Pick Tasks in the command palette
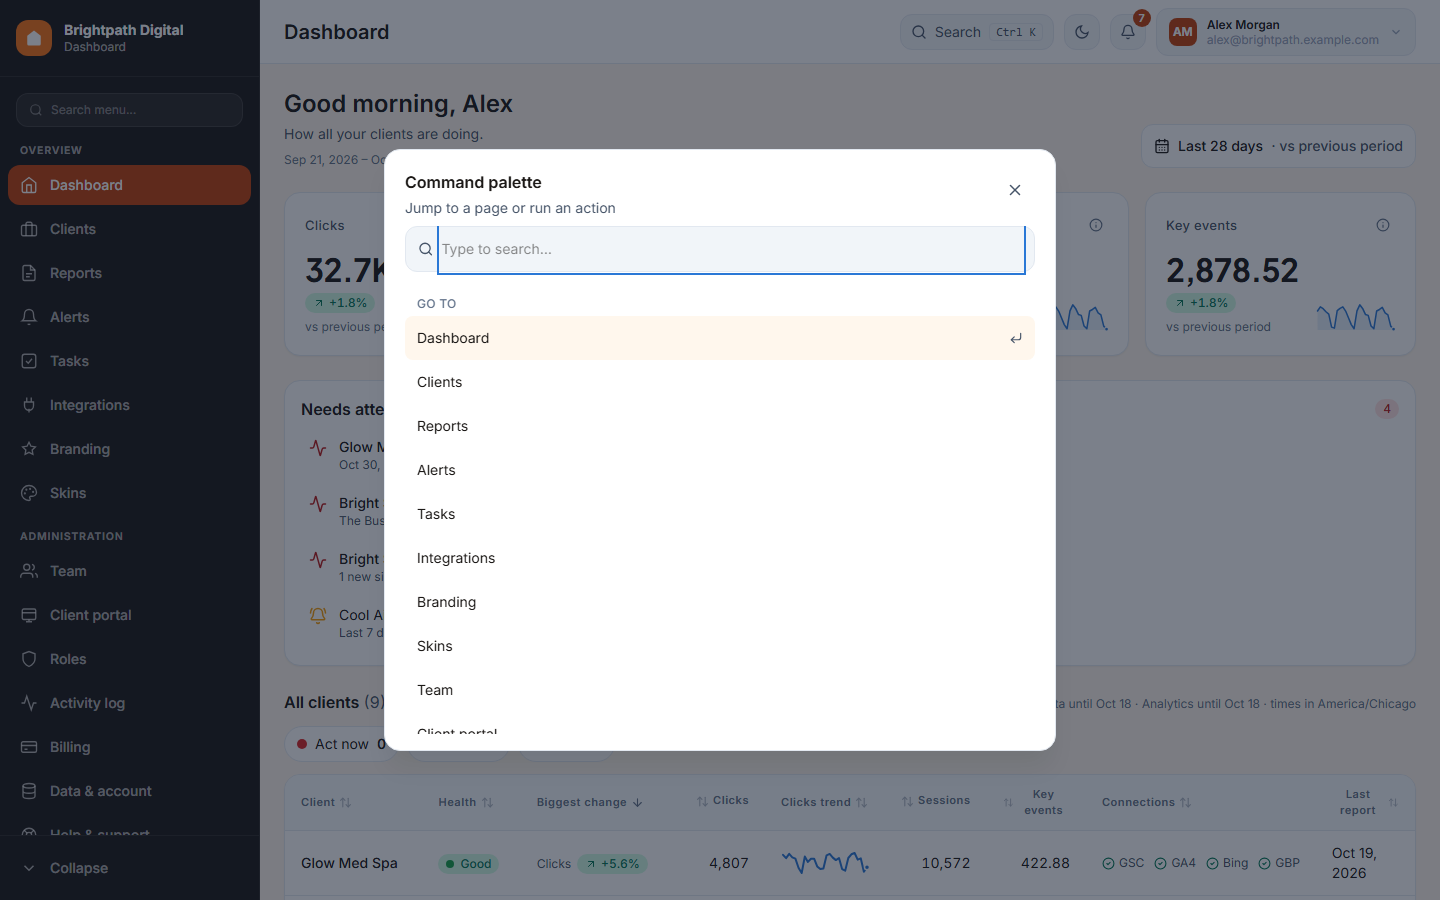Image resolution: width=1440 pixels, height=900 pixels. (x=720, y=514)
